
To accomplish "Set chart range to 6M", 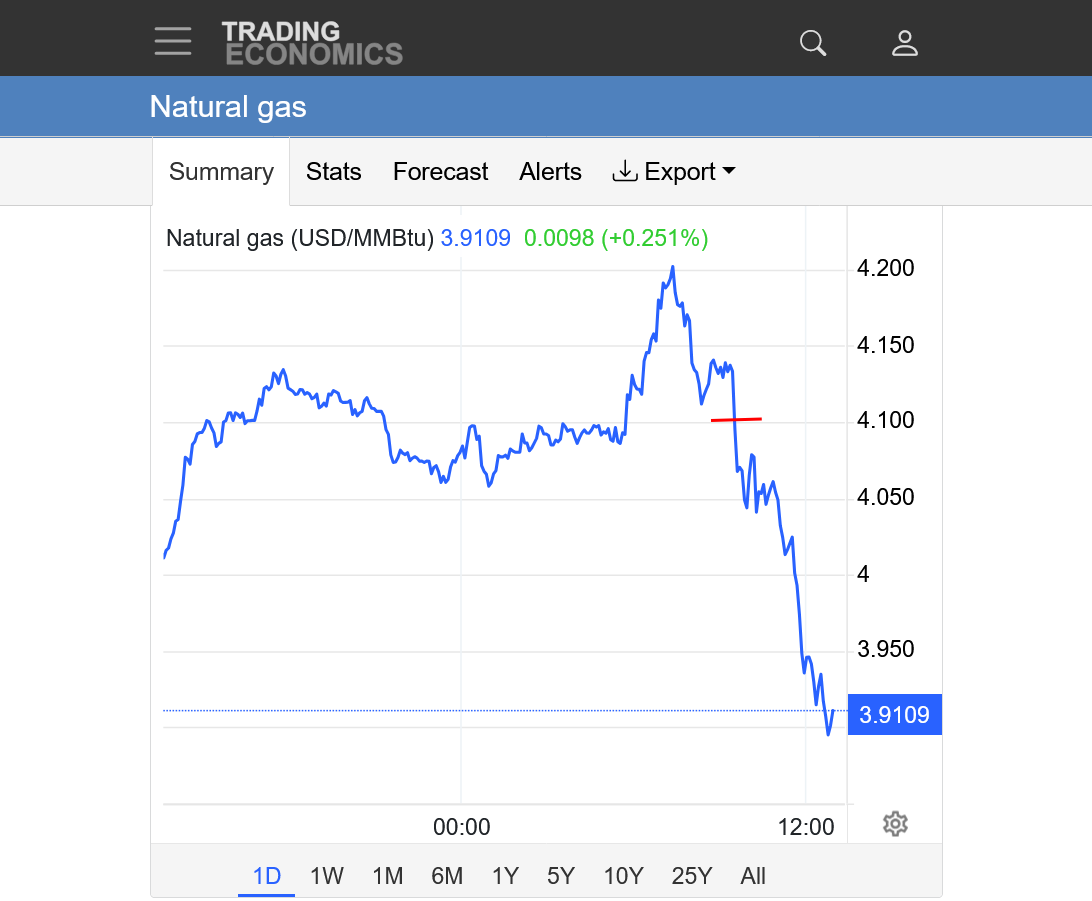I will [x=447, y=877].
